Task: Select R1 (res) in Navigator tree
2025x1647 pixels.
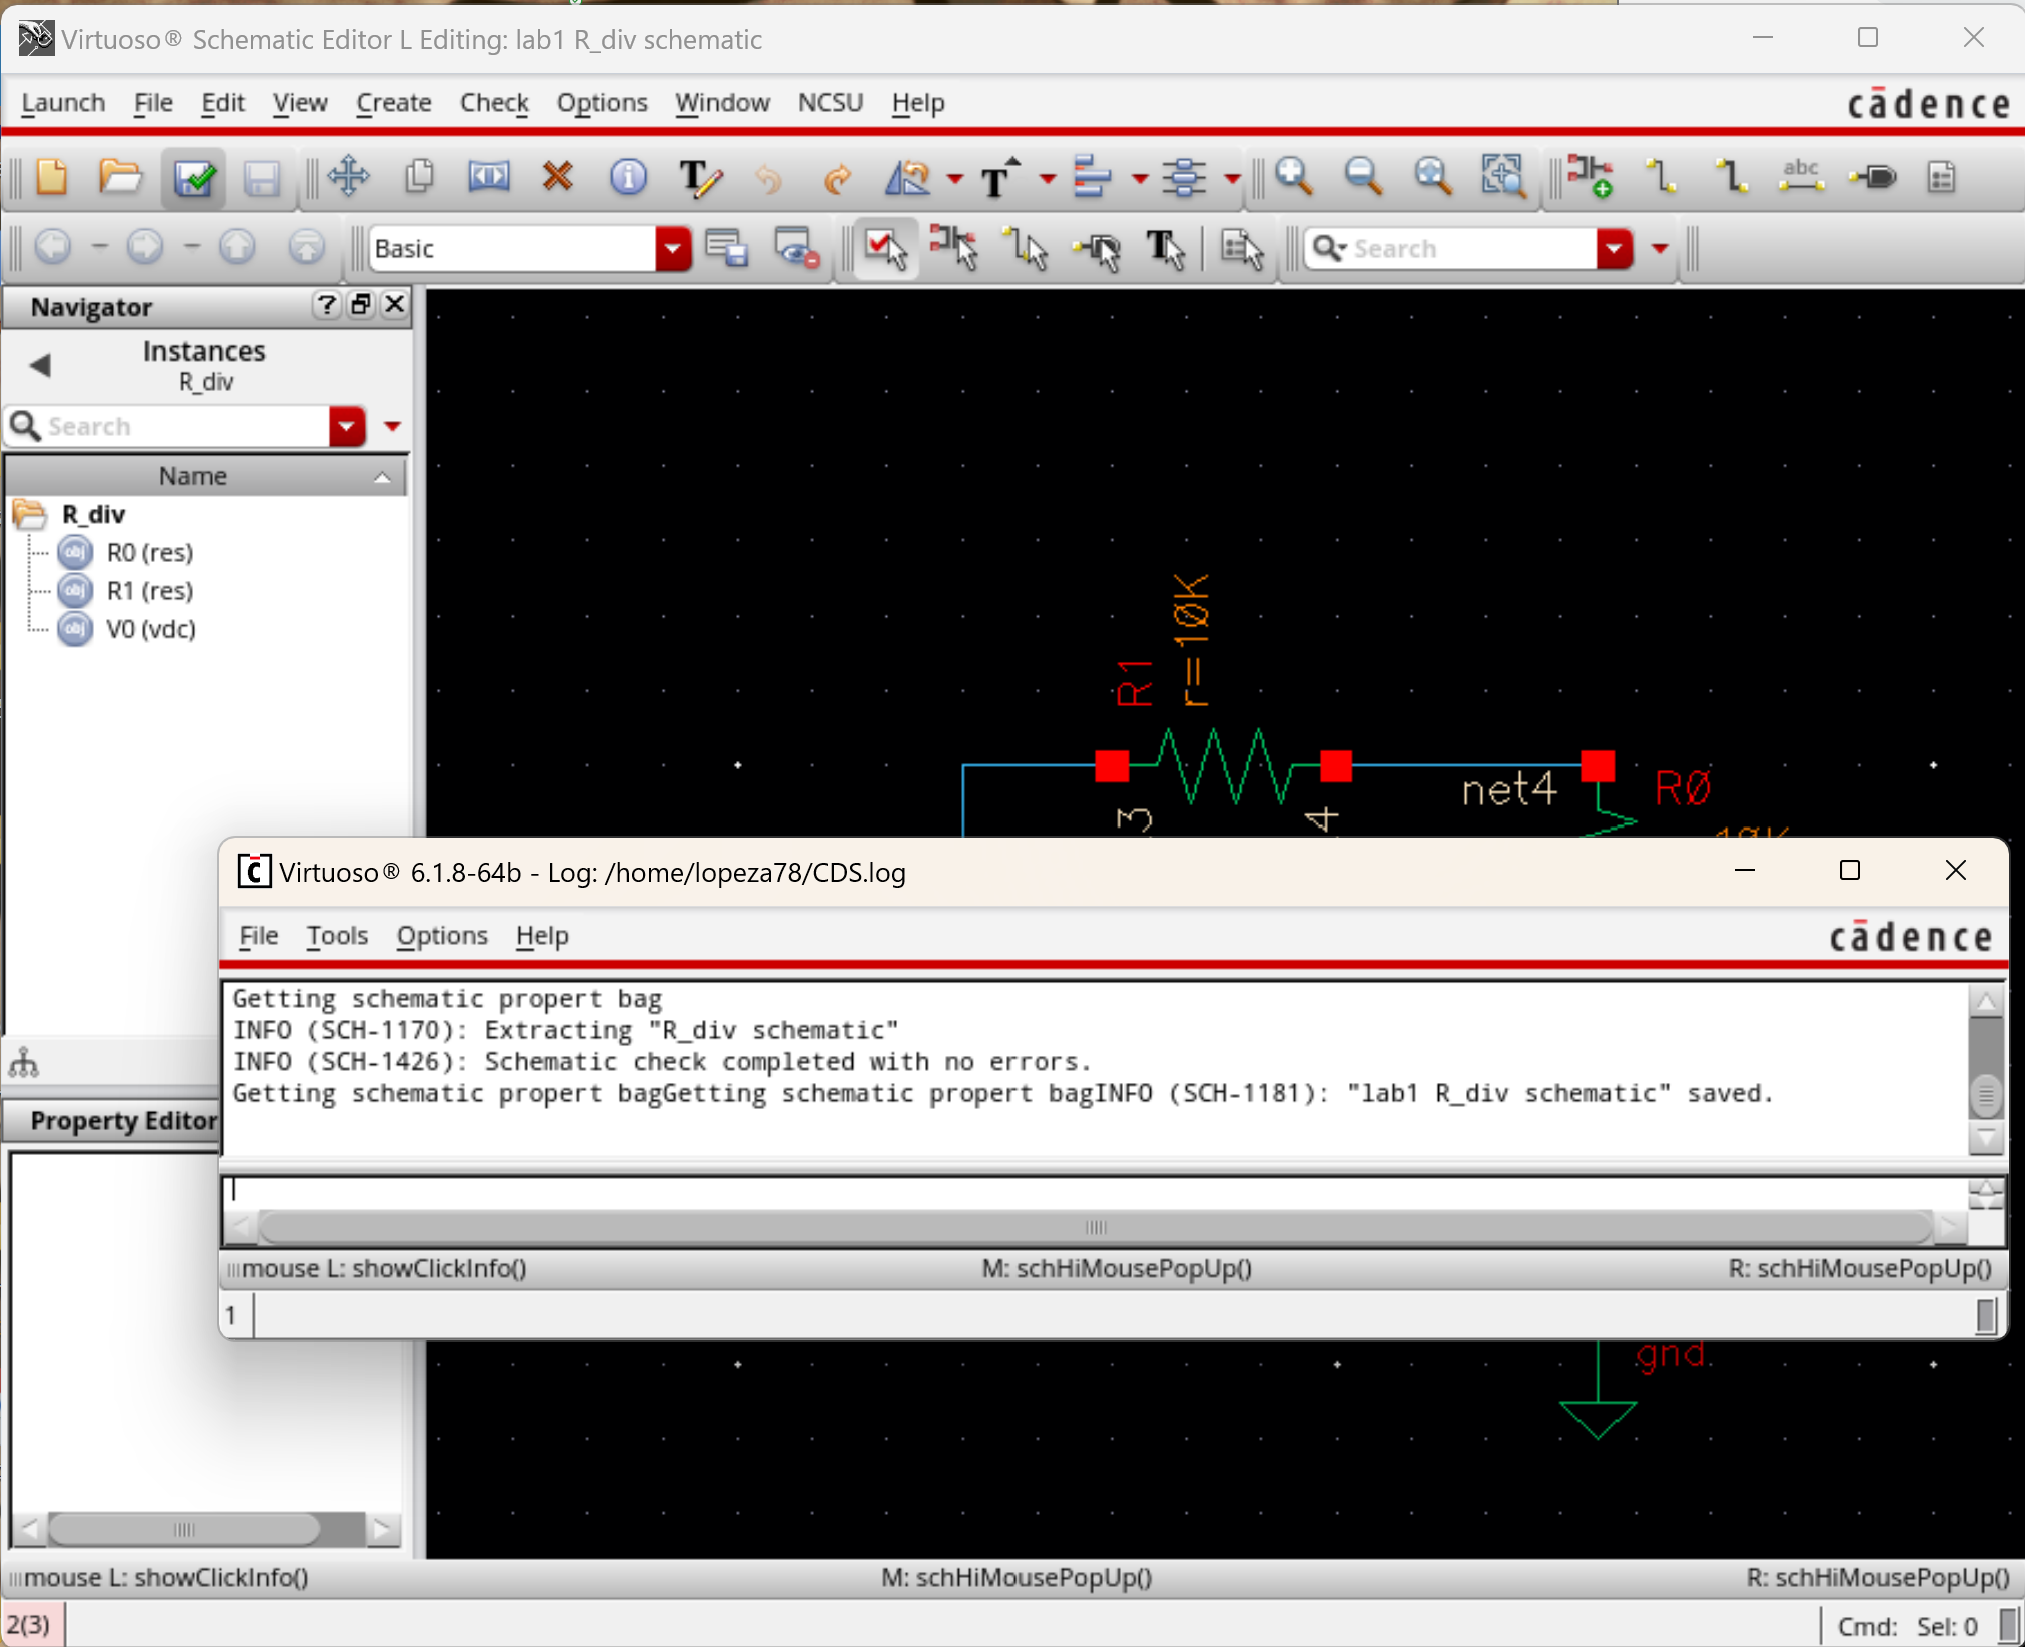Action: (149, 591)
